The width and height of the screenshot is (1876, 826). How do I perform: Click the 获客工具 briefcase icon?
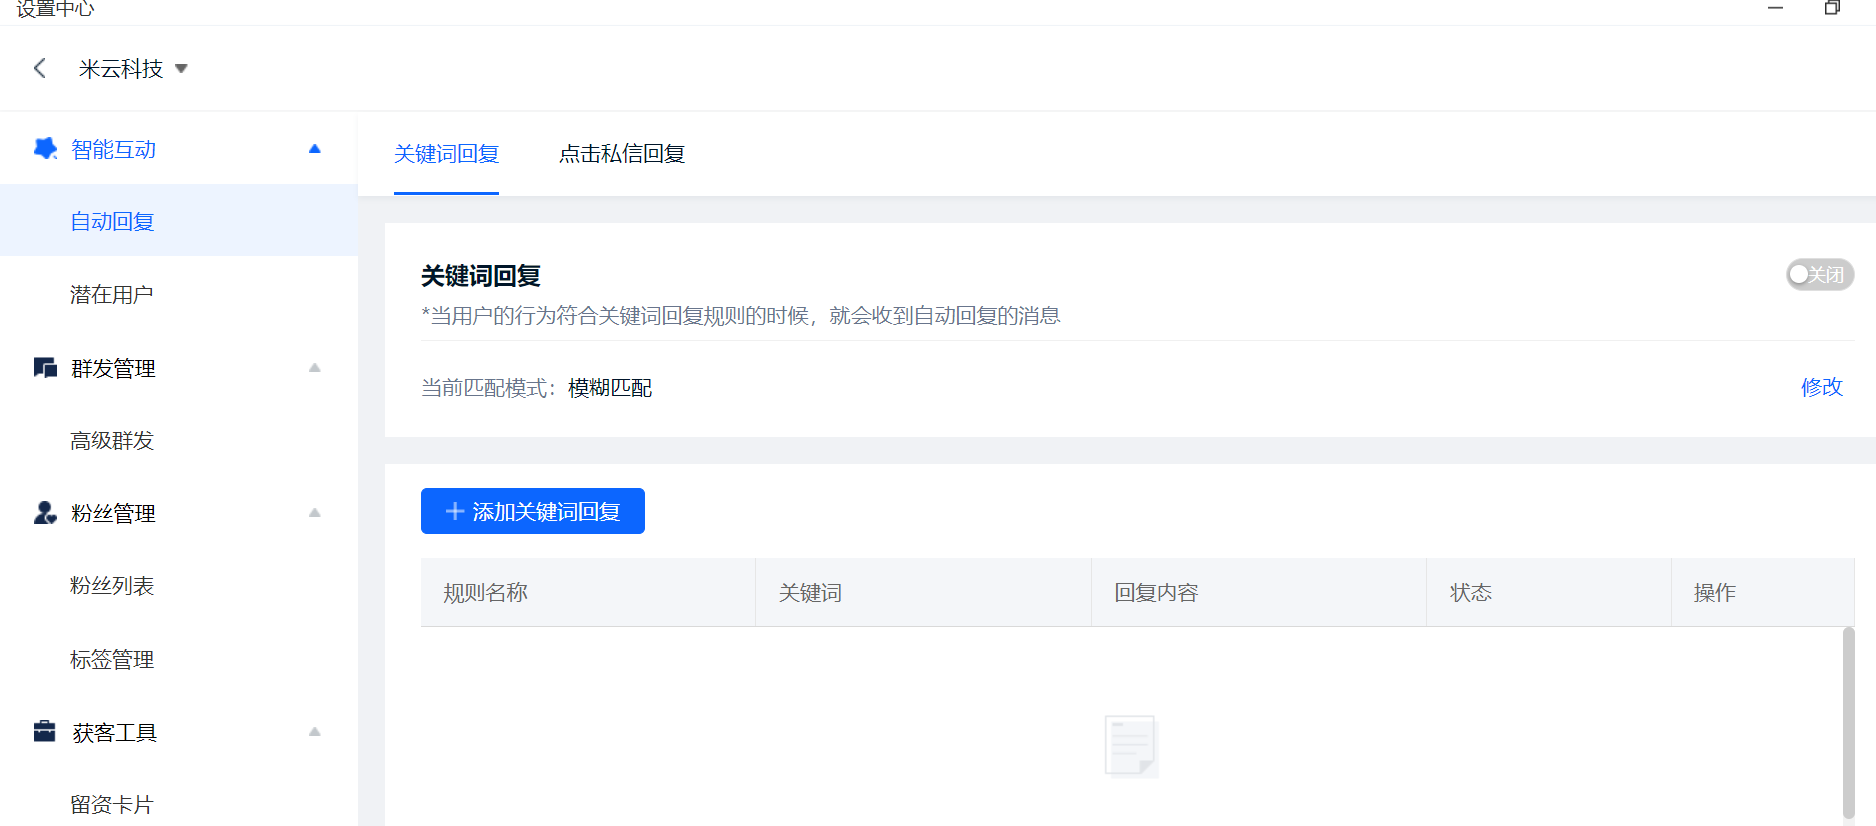45,732
